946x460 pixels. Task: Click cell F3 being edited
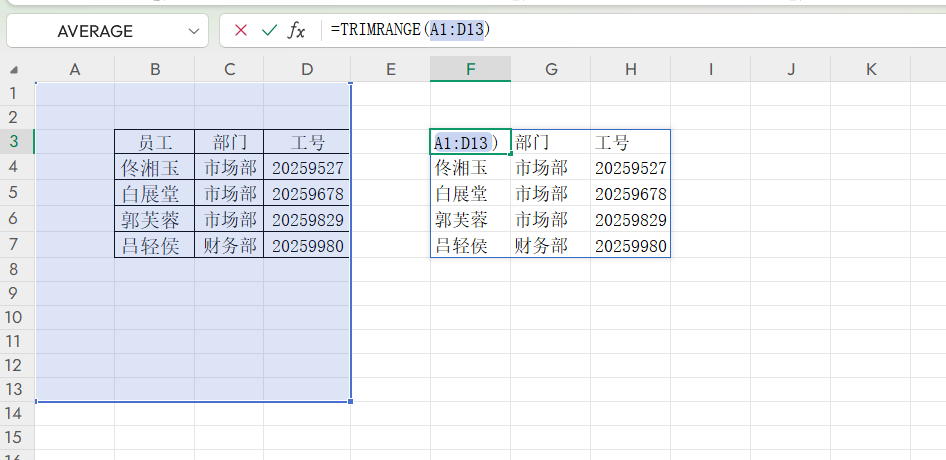pos(470,142)
